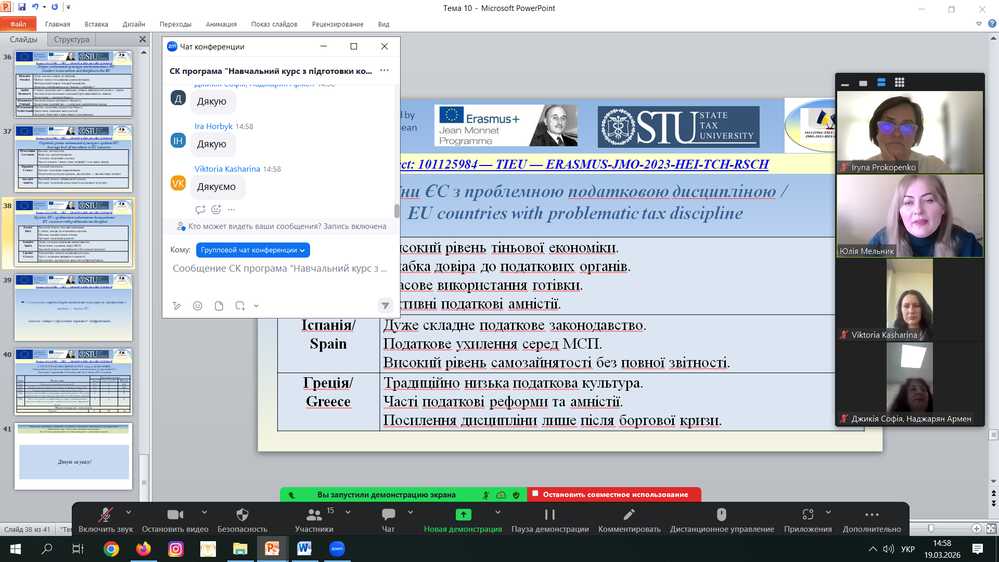This screenshot has width=999, height=562.
Task: Expand audio options arrow beside microphone
Action: (128, 510)
